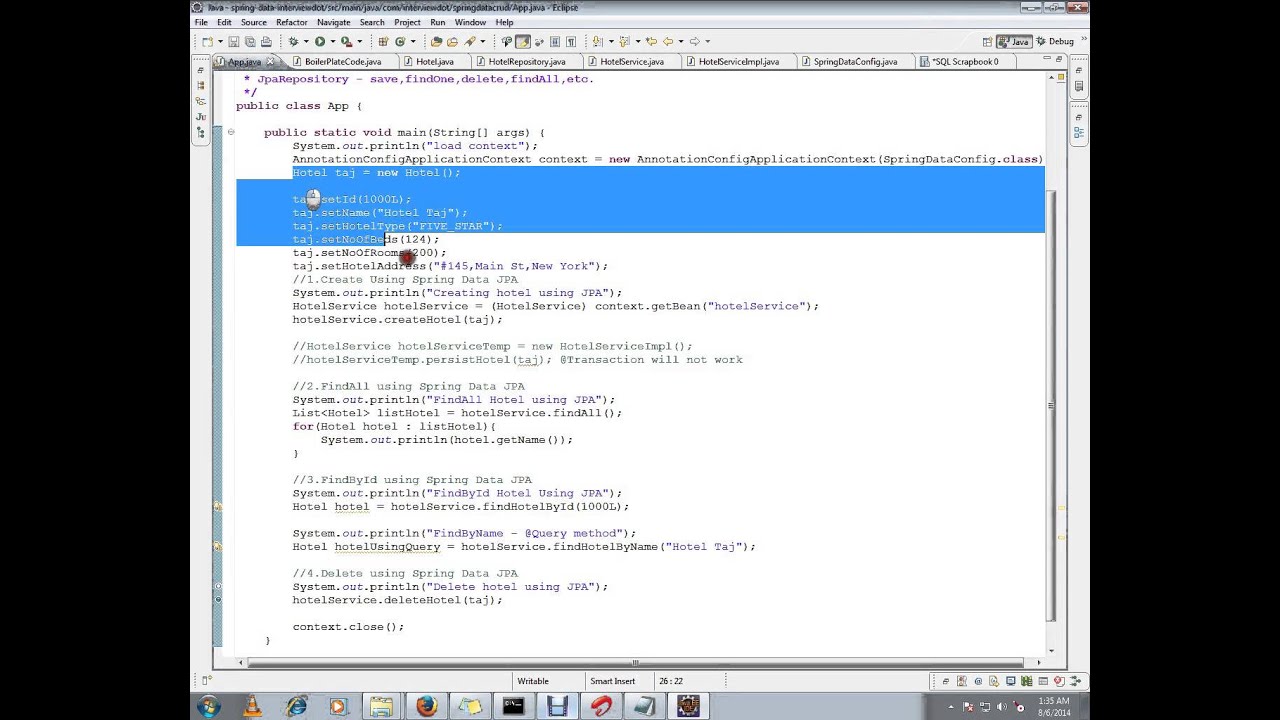Navigate Back with yellow left arrow
This screenshot has height=720, width=1280.
668,41
